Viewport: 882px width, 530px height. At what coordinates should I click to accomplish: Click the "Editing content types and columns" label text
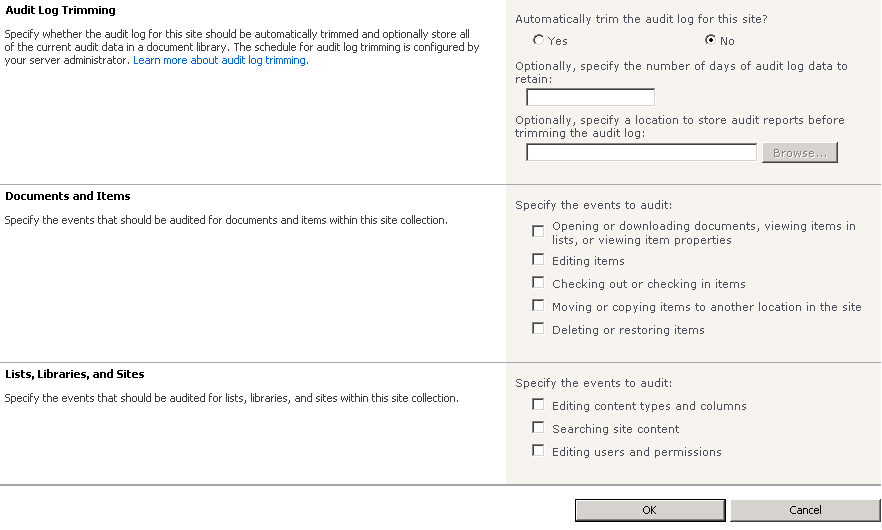click(x=649, y=406)
